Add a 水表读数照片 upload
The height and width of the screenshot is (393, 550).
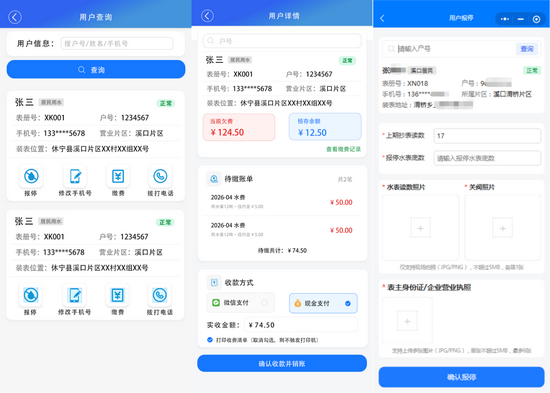[420, 228]
